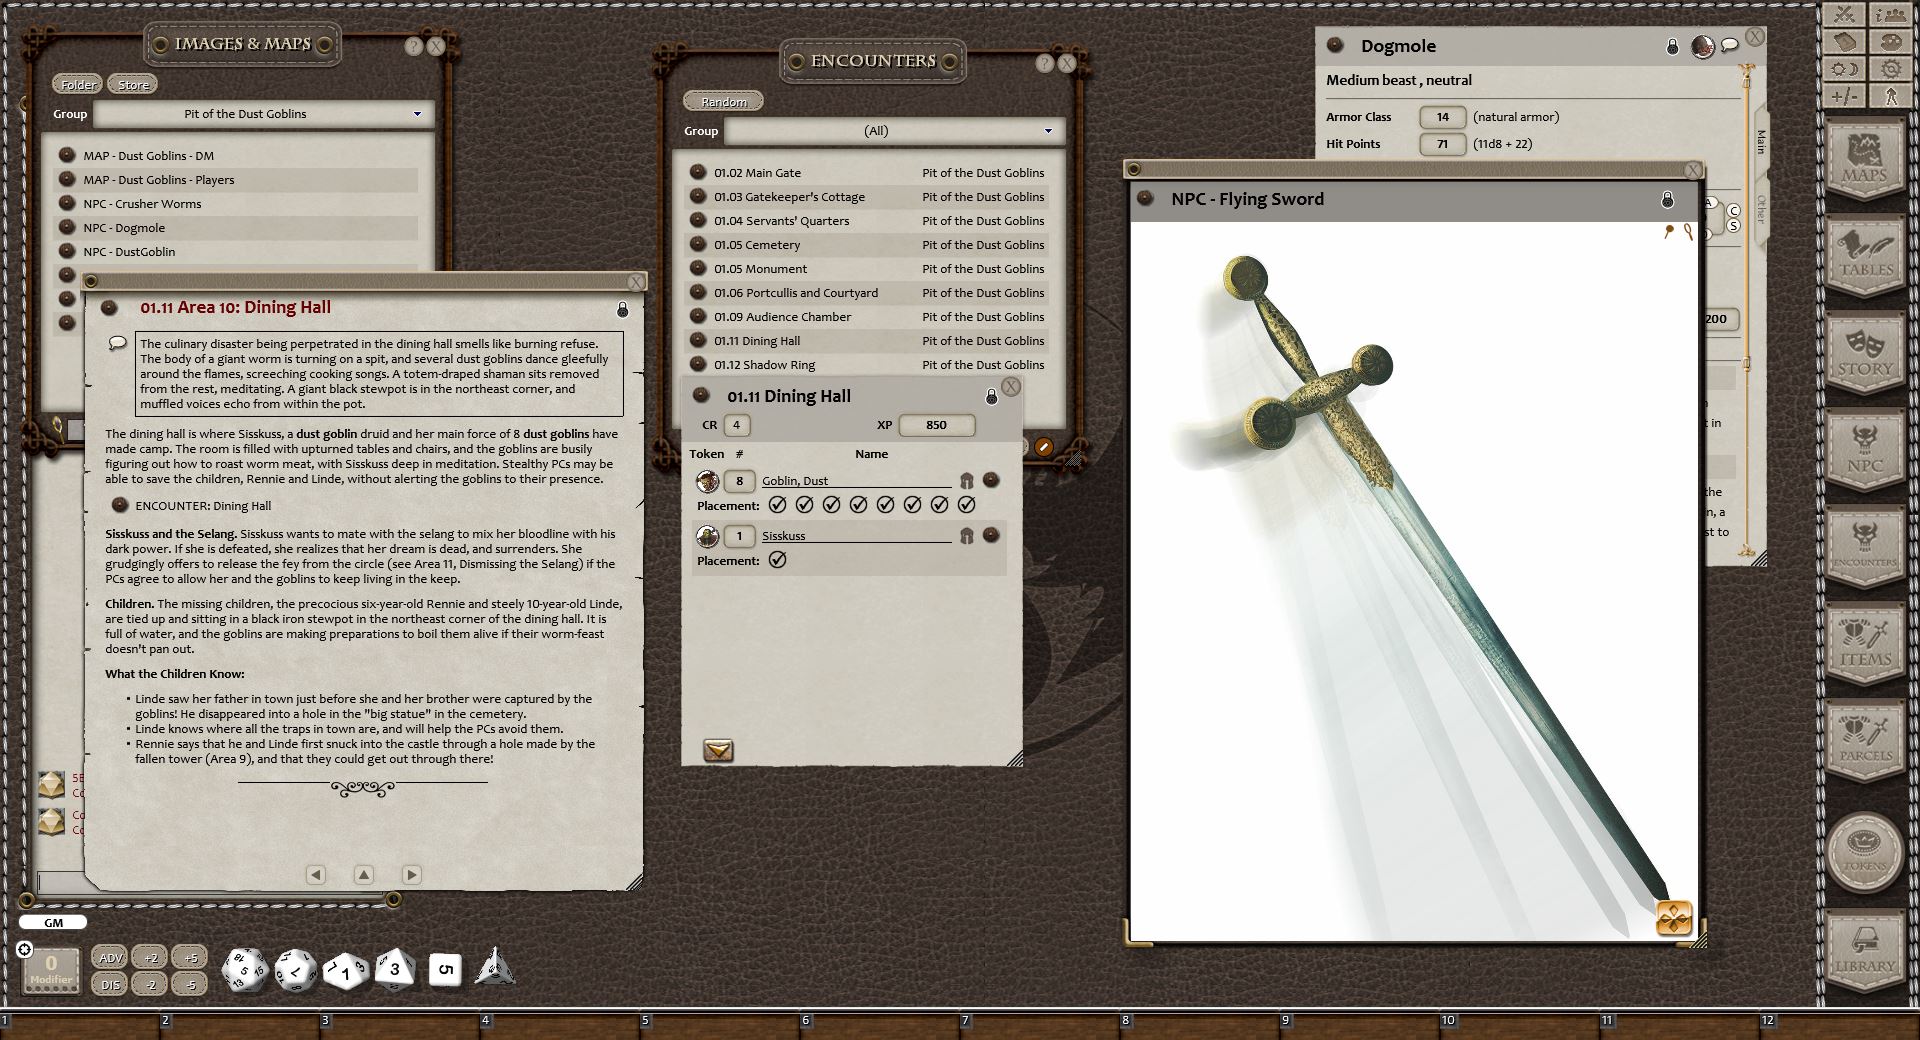Click the envelope icon in Dining Hall encounter
1920x1040 pixels.
coord(718,750)
